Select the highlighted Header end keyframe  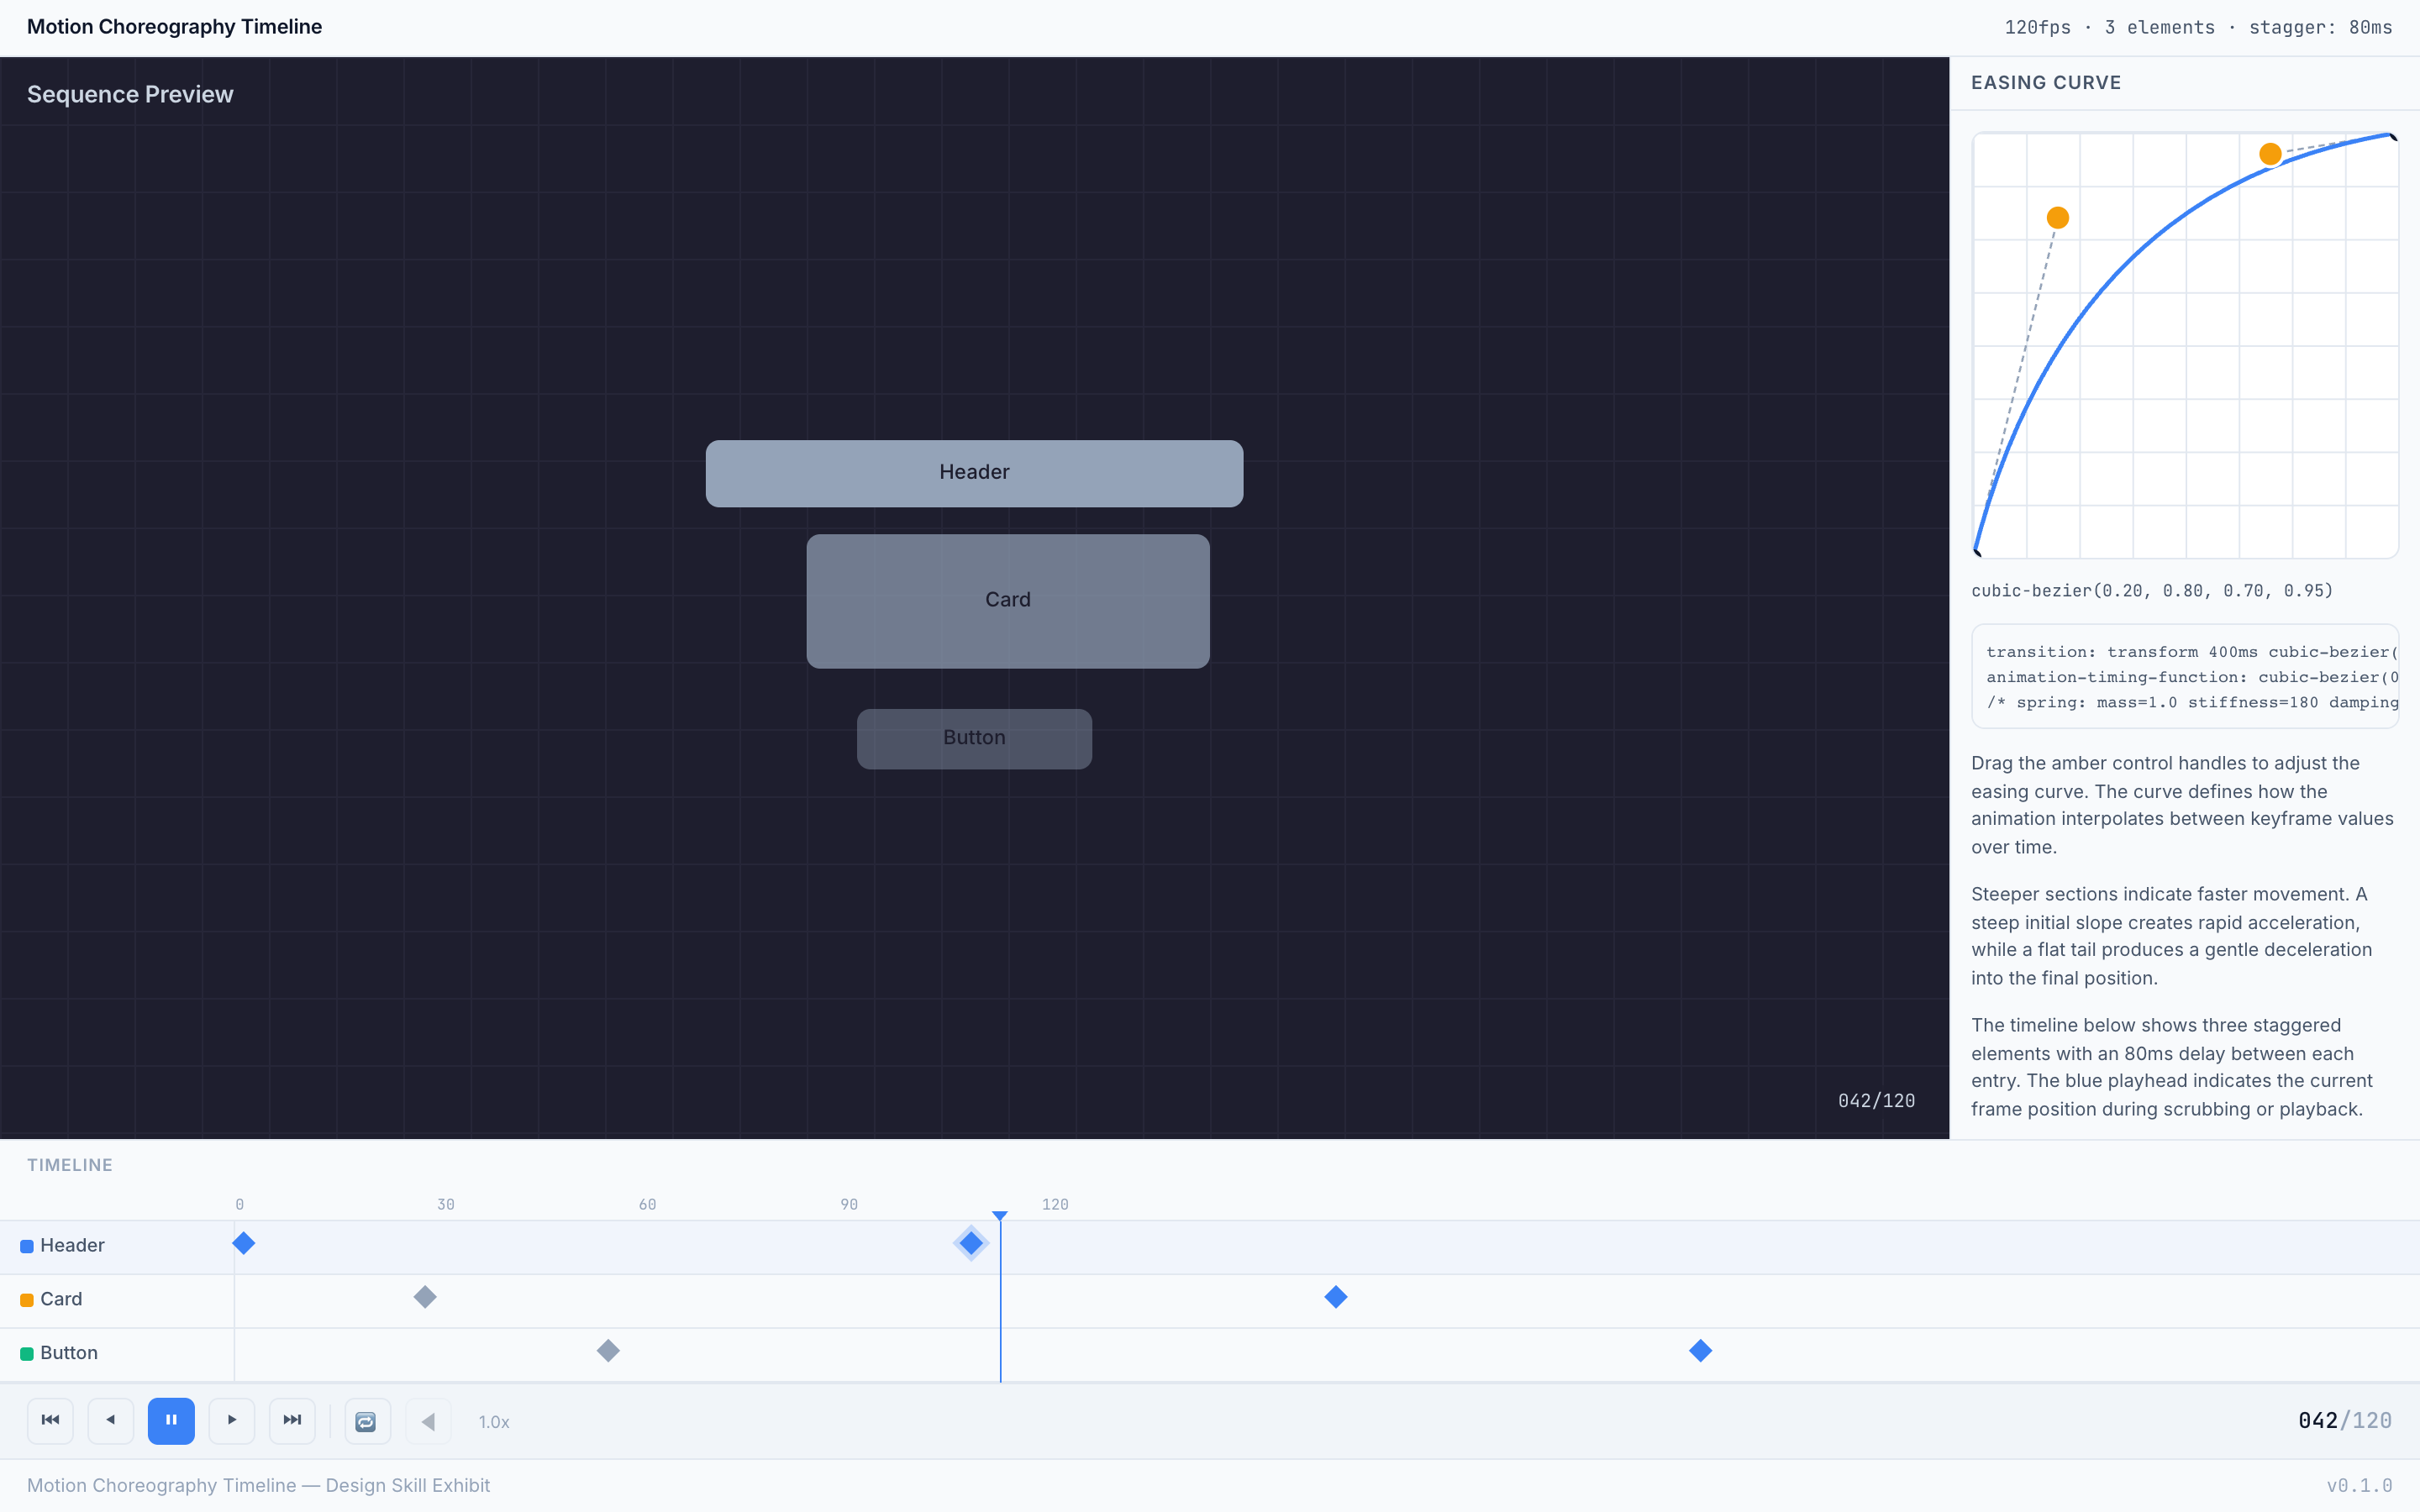[x=970, y=1243]
